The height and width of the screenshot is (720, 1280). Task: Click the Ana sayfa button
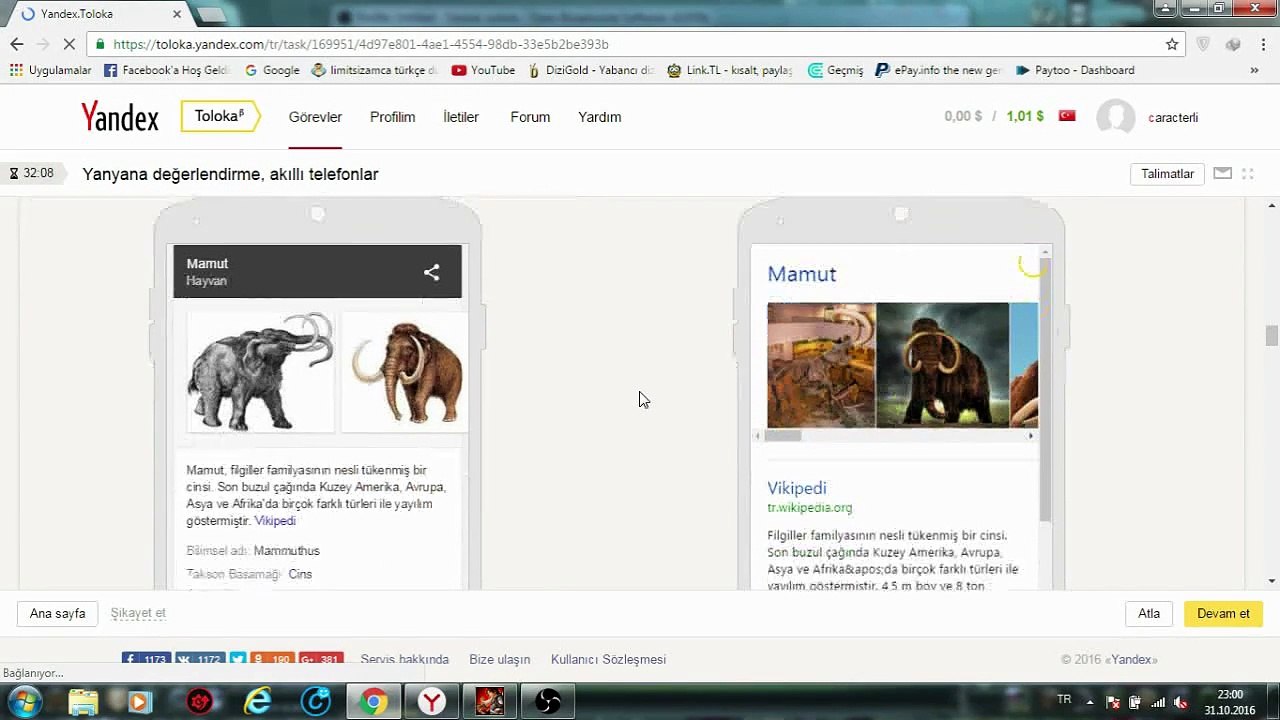[57, 613]
